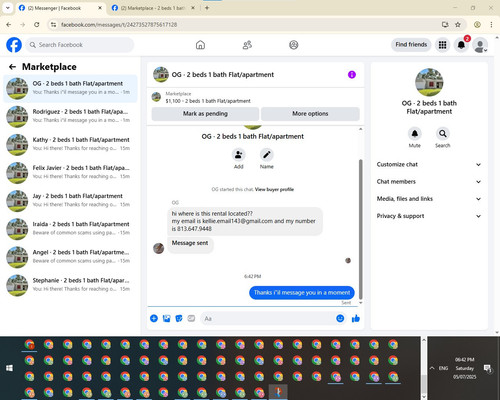Expand Customize chat section
This screenshot has width=500, height=400.
tap(429, 164)
